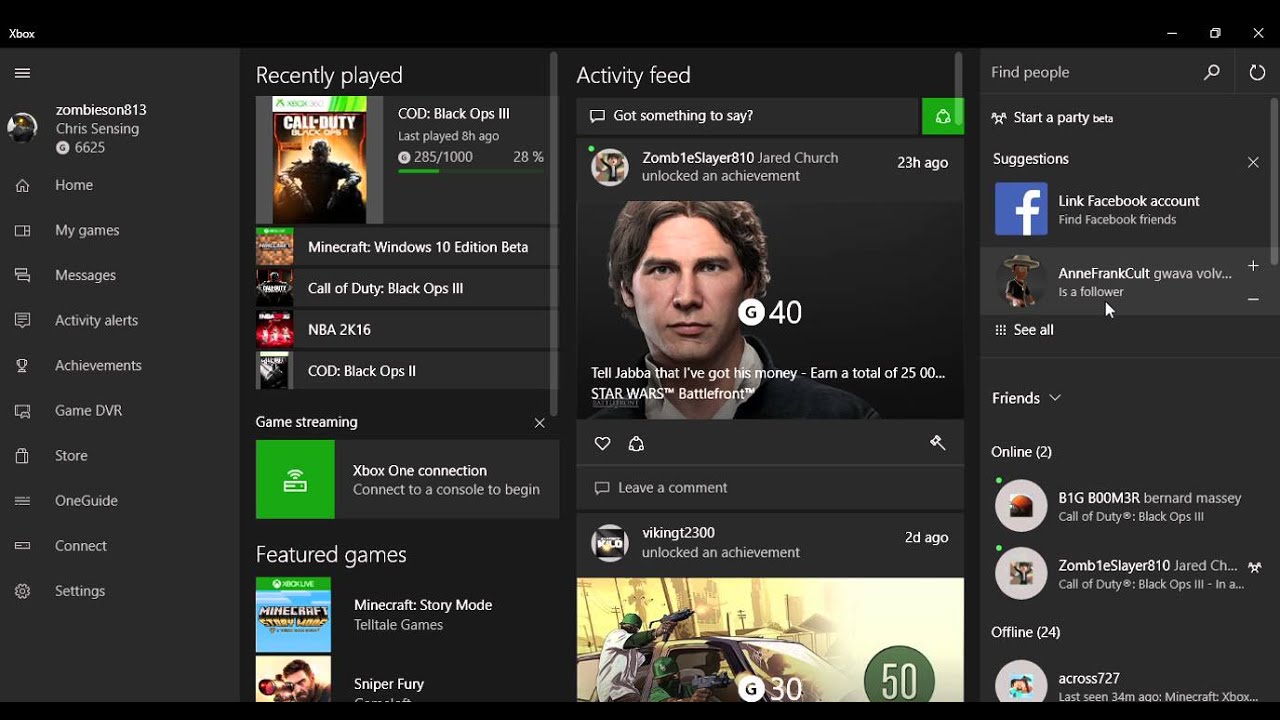Viewport: 1280px width, 720px height.
Task: Add AnneFrankCult as a friend
Action: [1253, 265]
